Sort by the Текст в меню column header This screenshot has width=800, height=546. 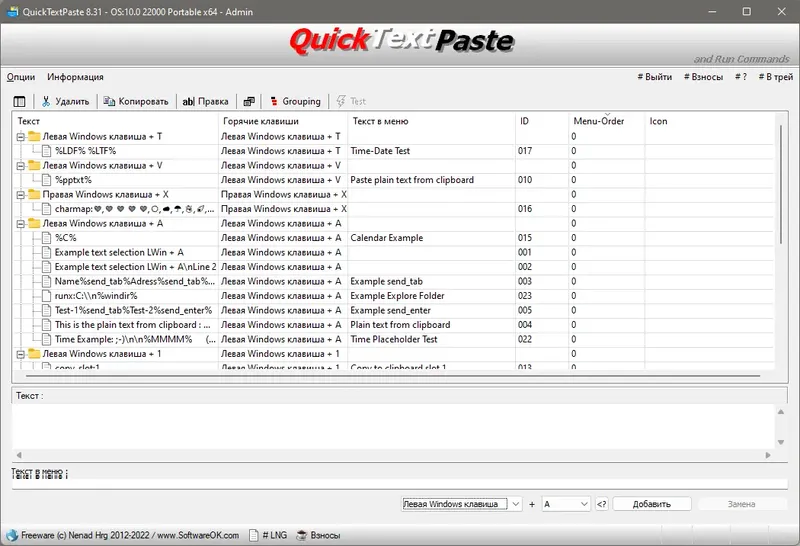432,121
